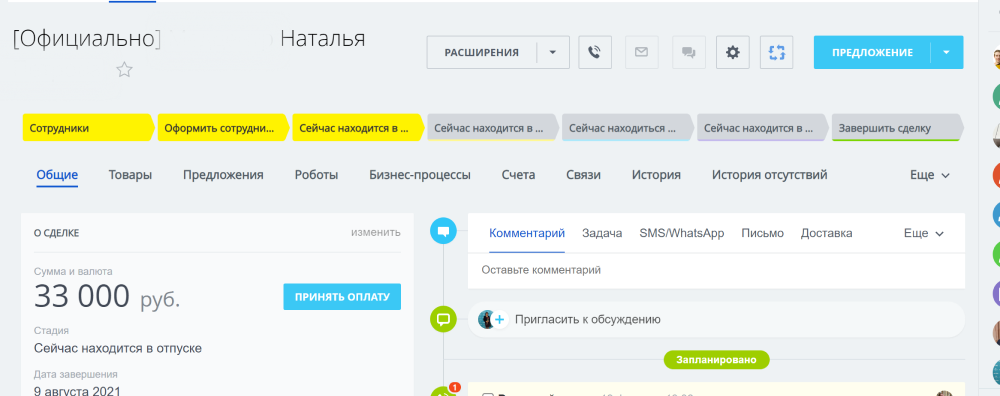Open the История tab
The image size is (1000, 396).
click(x=656, y=175)
